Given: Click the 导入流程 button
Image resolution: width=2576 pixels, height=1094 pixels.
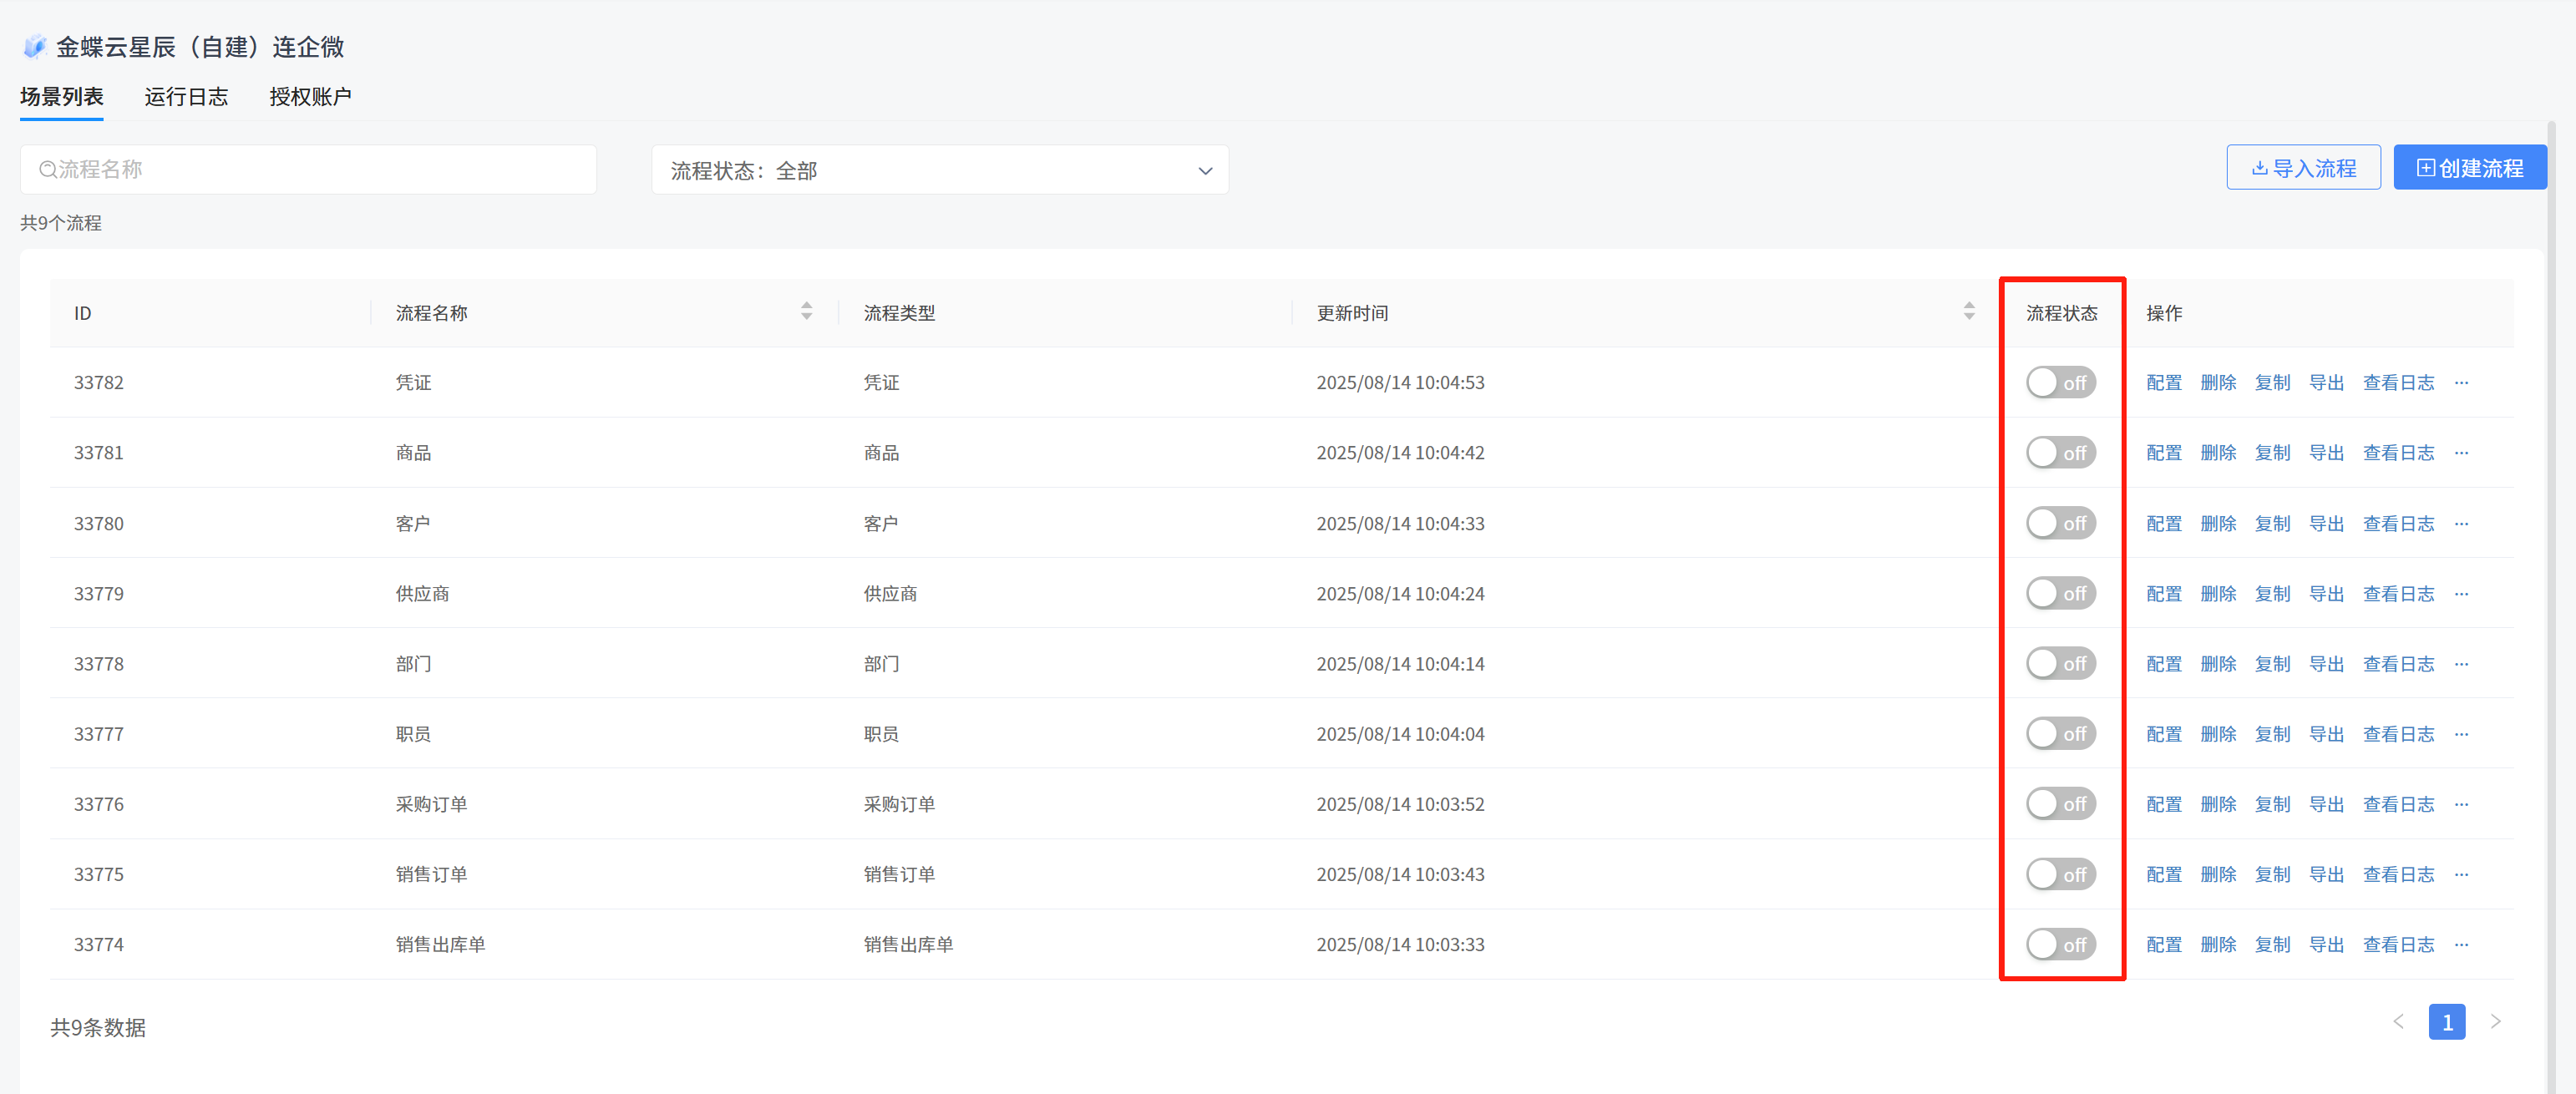Looking at the screenshot, I should (x=2302, y=168).
